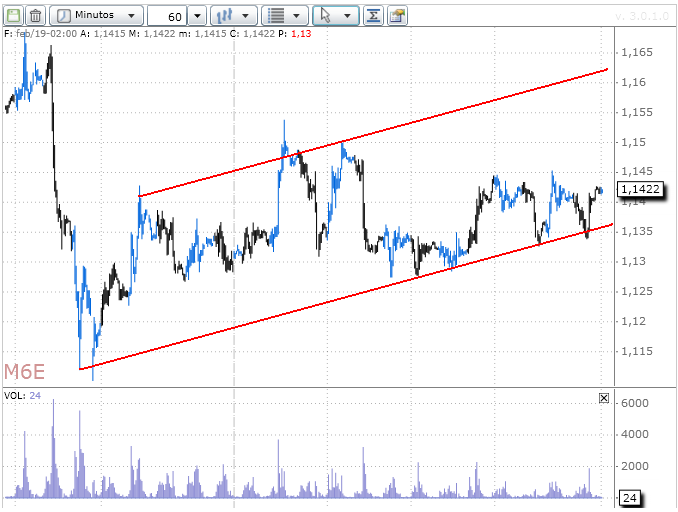Click the current price label 1,1422

[640, 188]
